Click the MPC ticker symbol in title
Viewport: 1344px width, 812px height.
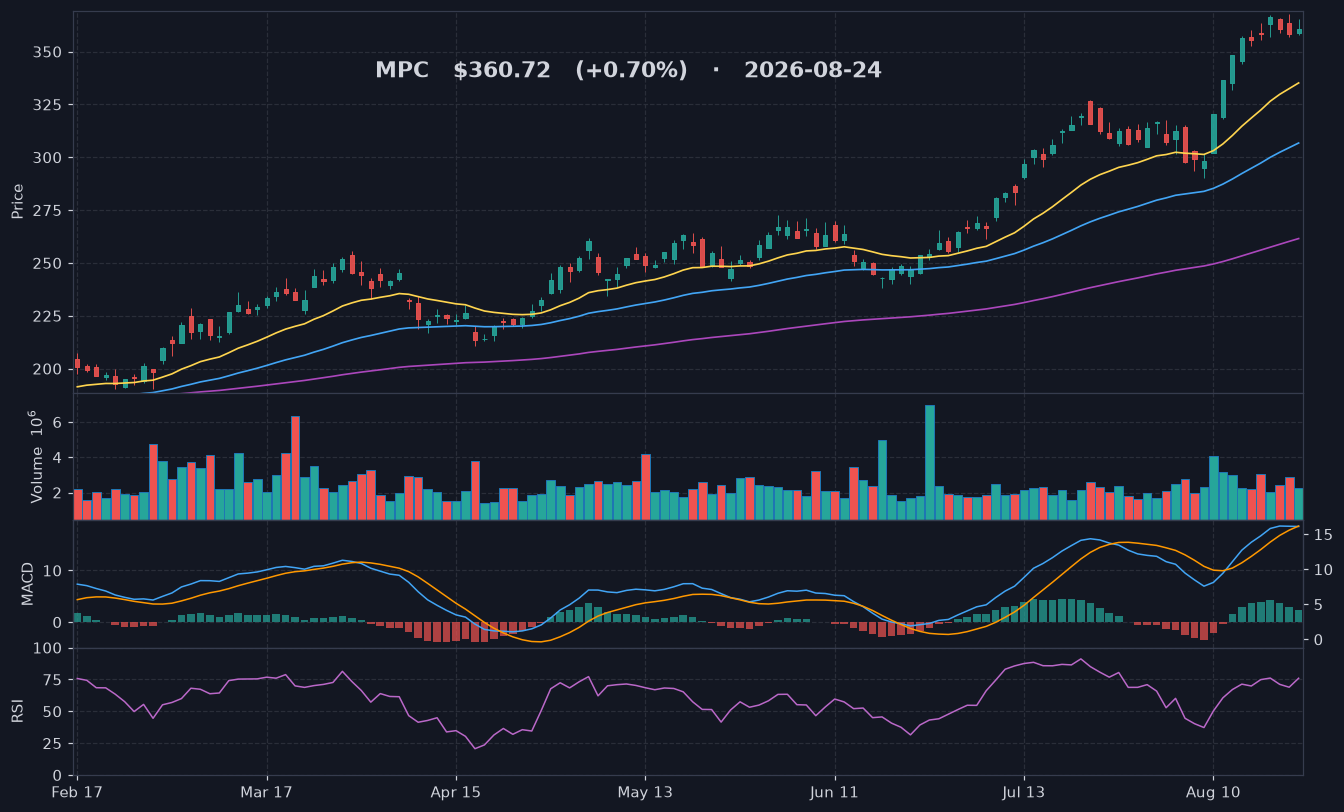coord(401,71)
